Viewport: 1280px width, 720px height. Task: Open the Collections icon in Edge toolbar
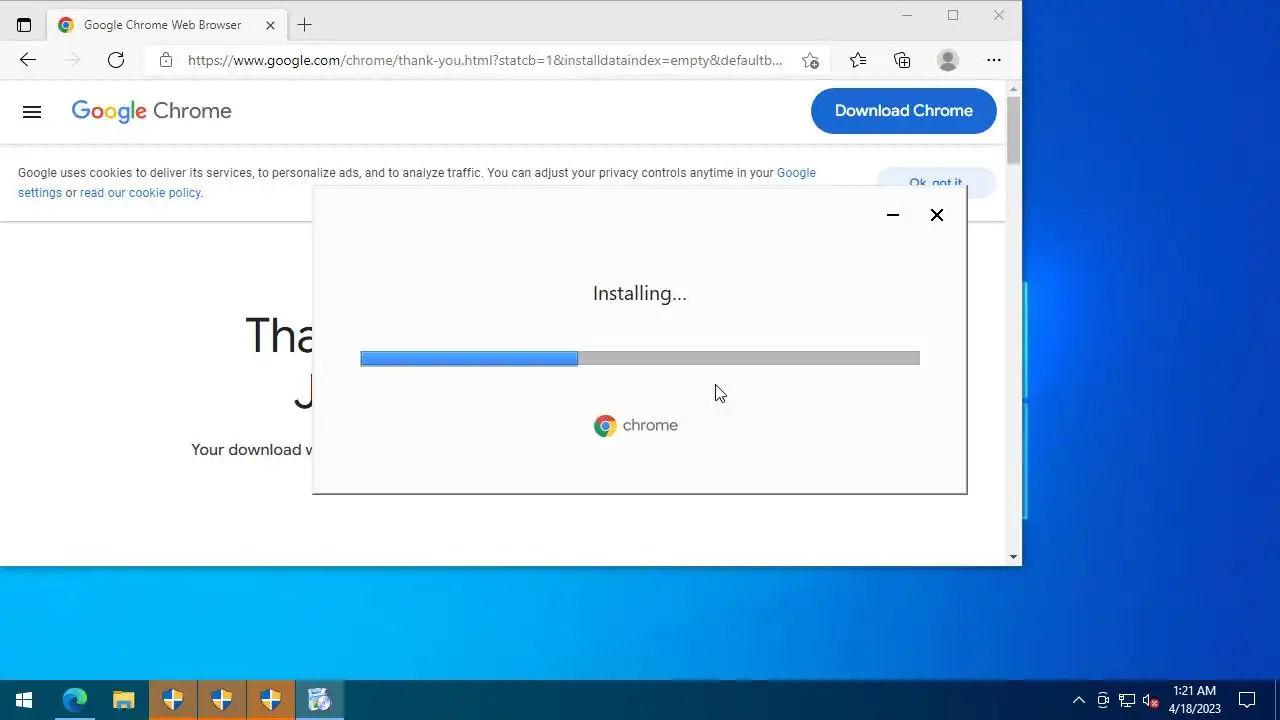tap(902, 60)
